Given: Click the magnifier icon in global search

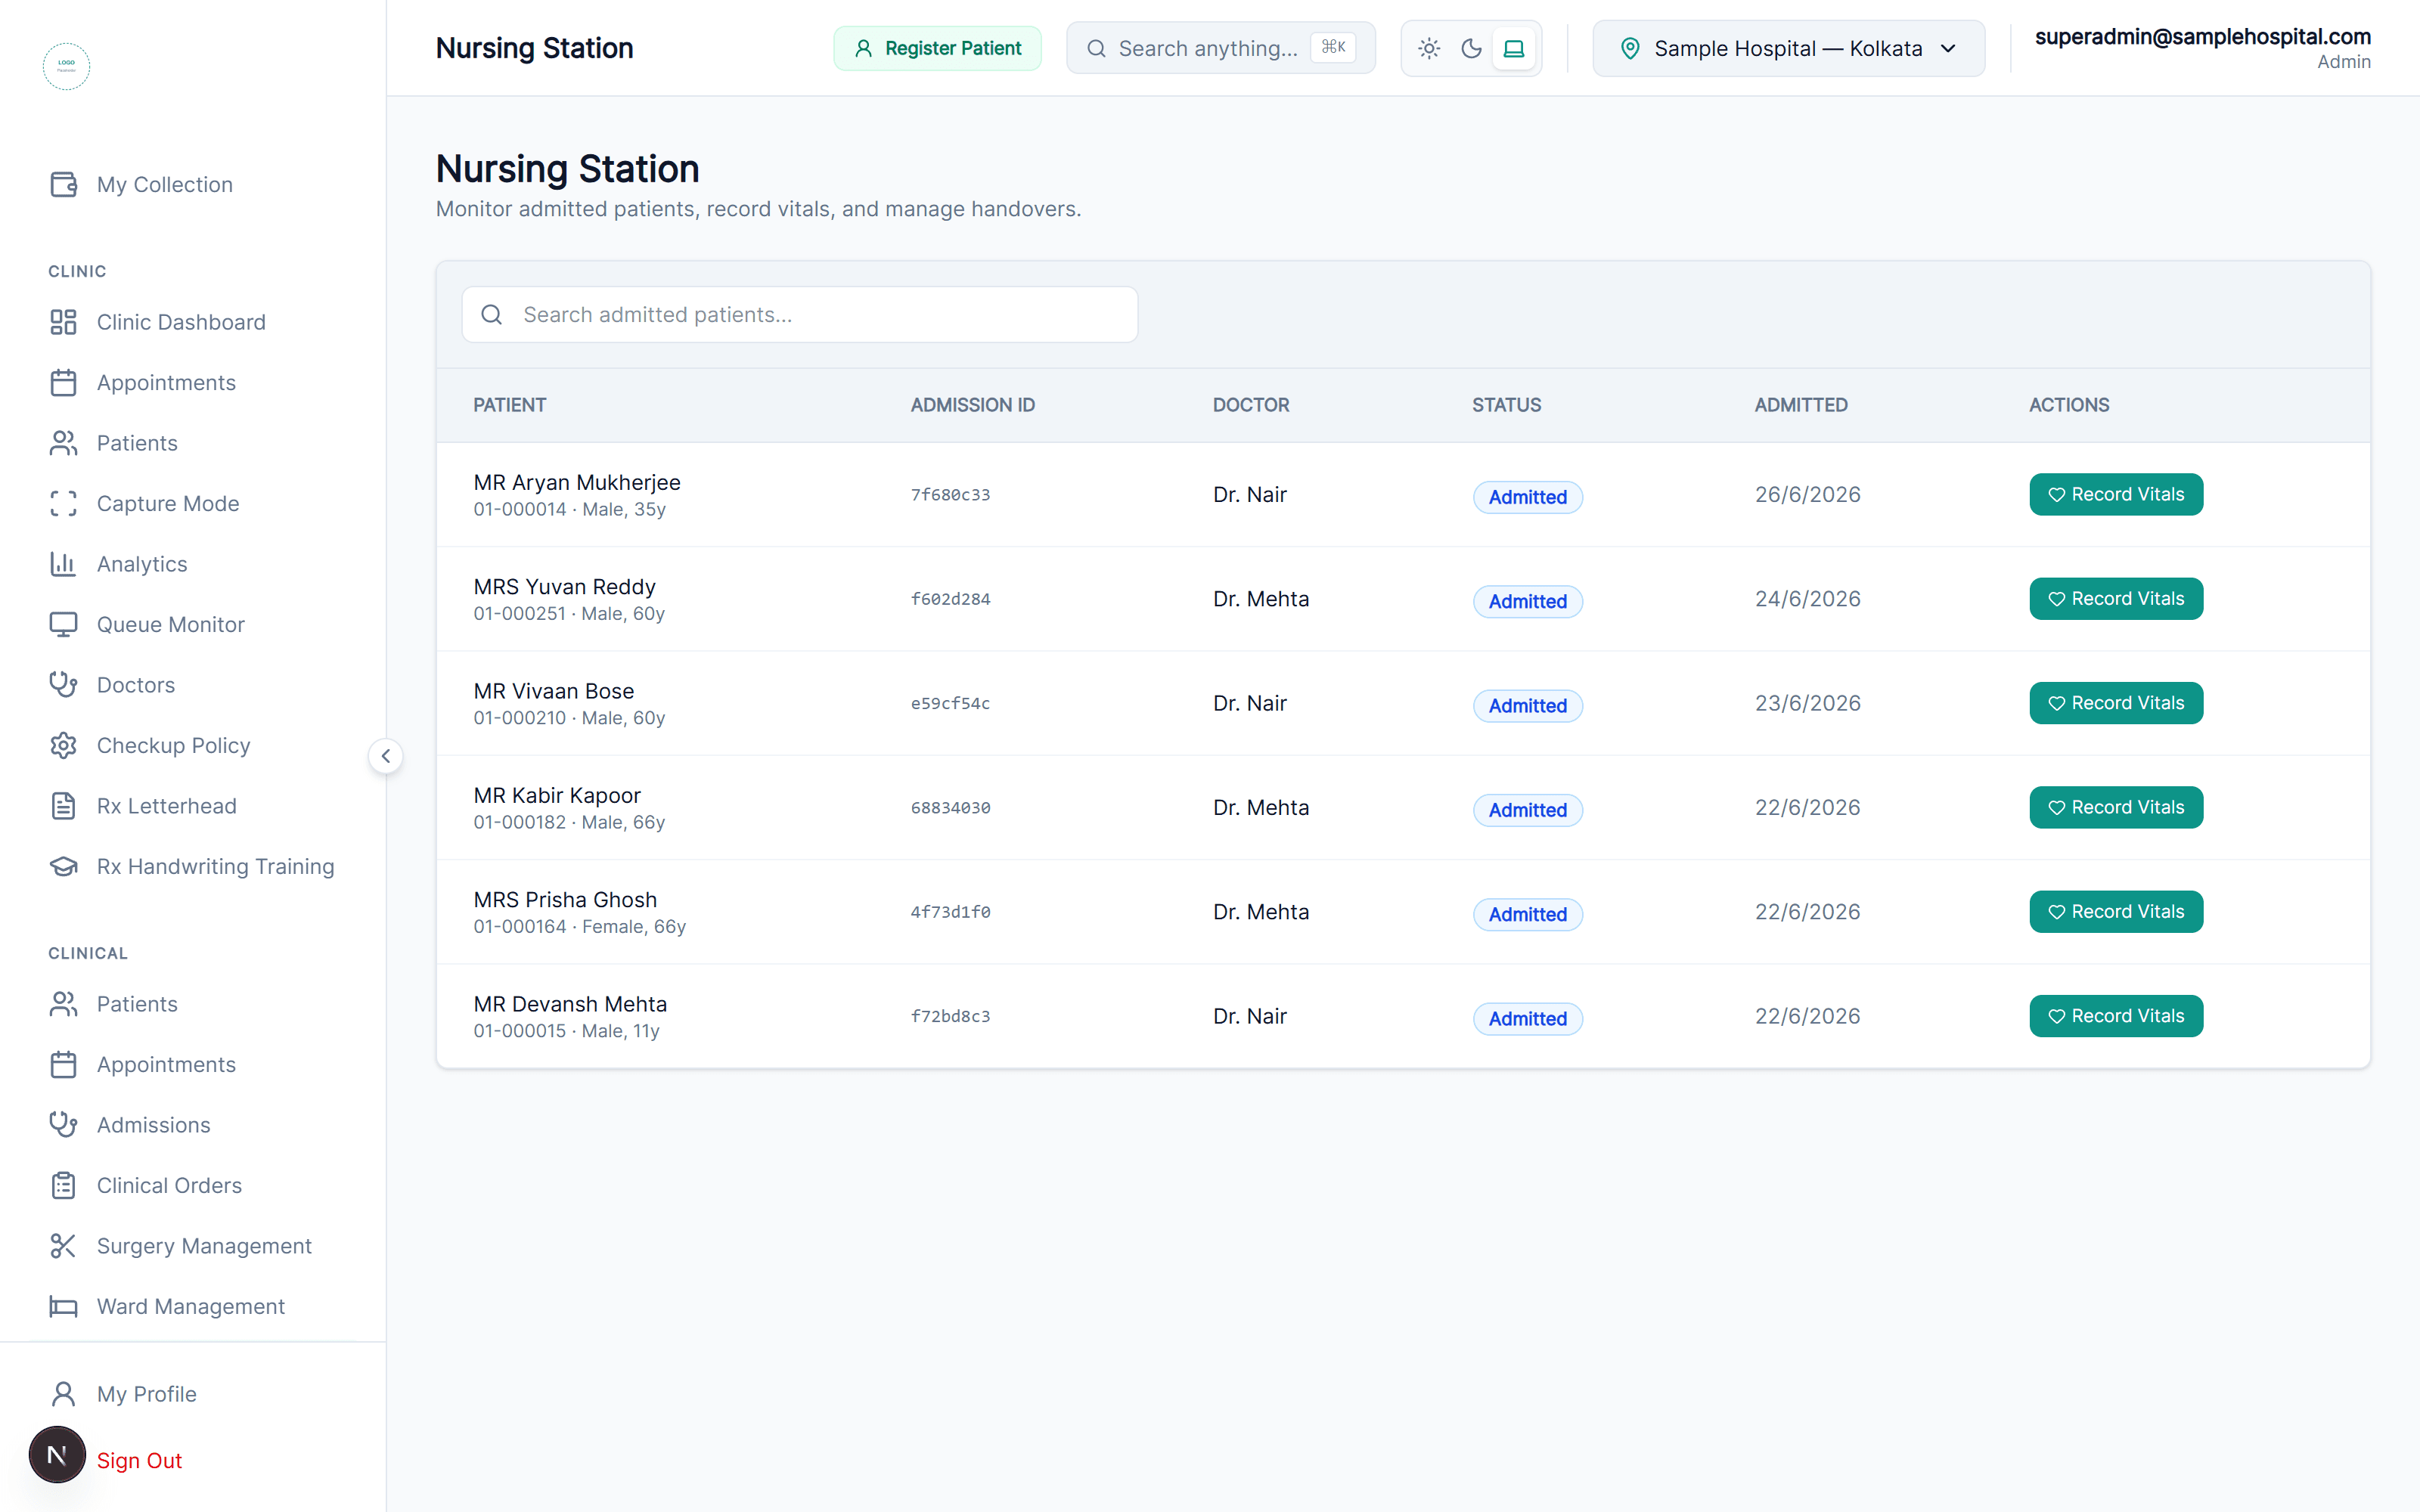Looking at the screenshot, I should pyautogui.click(x=1096, y=48).
